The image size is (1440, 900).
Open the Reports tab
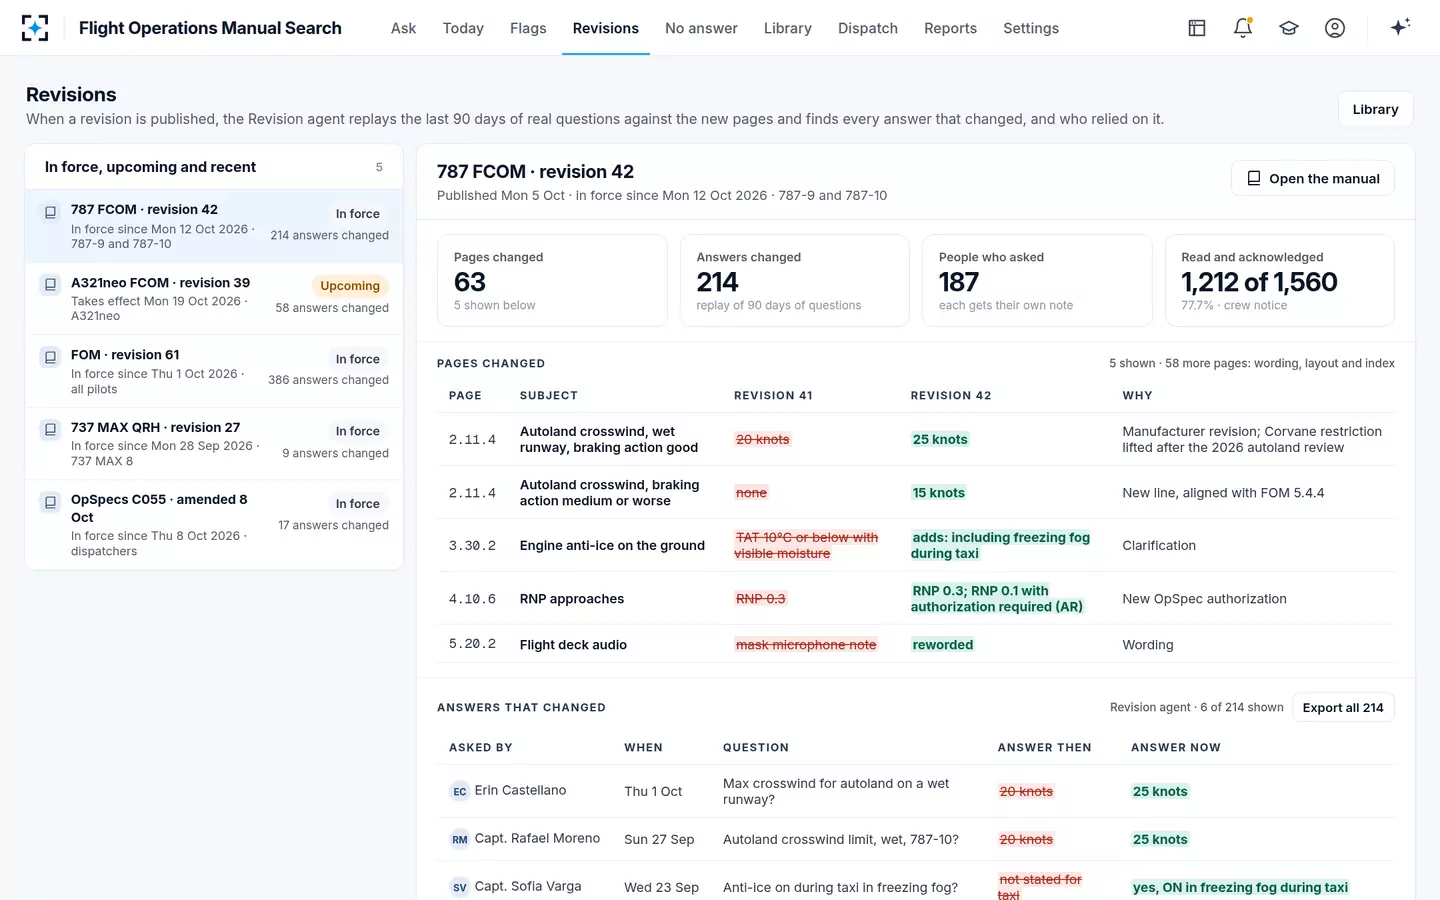pyautogui.click(x=950, y=28)
